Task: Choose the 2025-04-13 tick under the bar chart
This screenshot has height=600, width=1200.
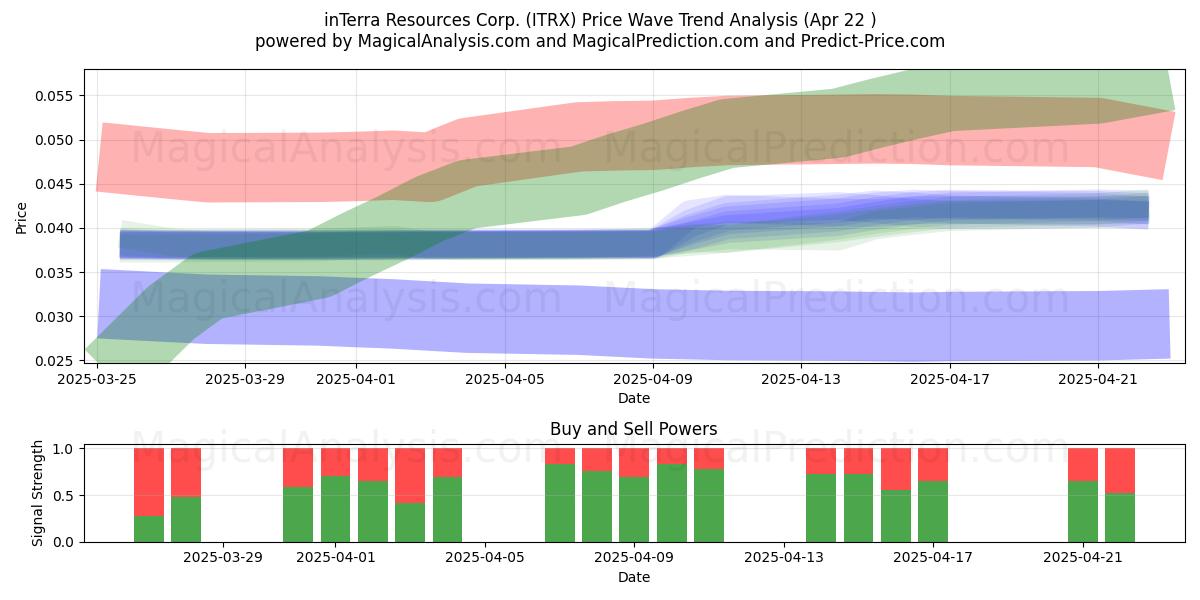Action: point(784,558)
